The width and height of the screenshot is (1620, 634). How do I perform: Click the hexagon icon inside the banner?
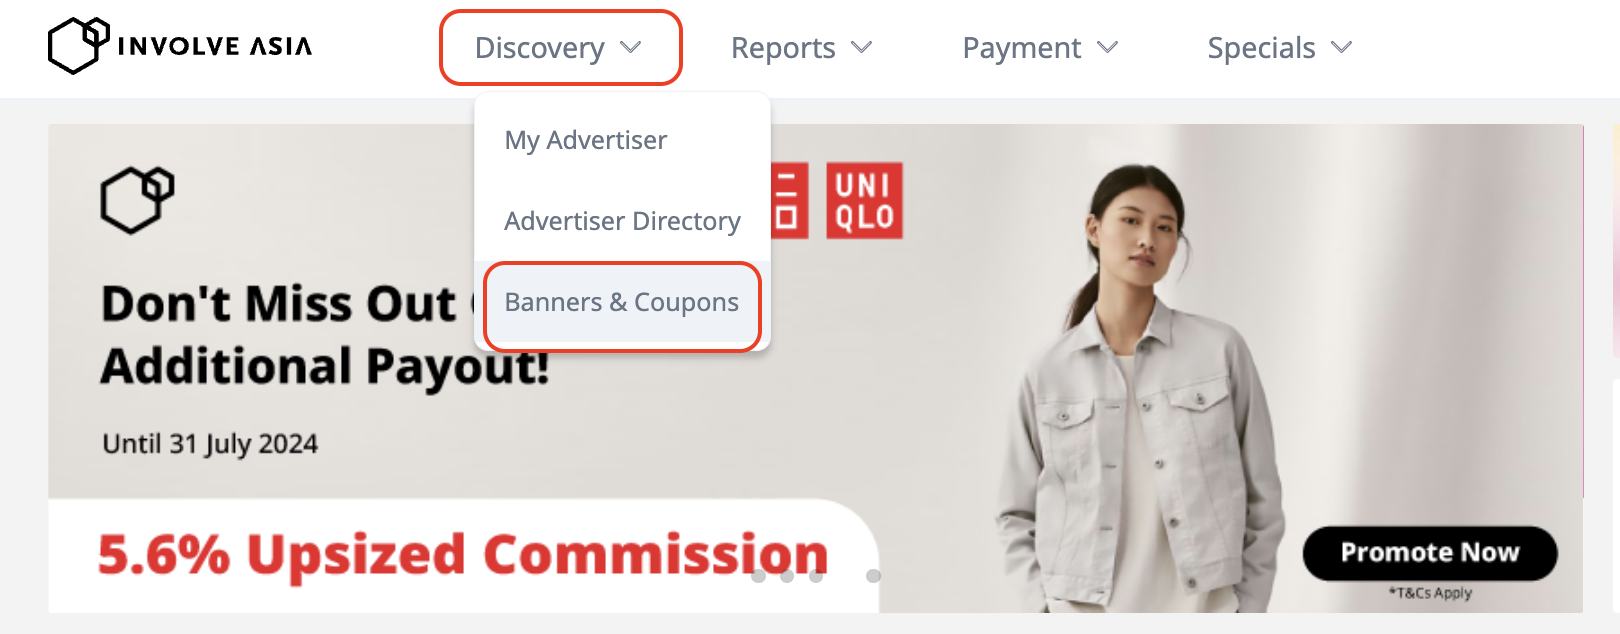pyautogui.click(x=137, y=200)
